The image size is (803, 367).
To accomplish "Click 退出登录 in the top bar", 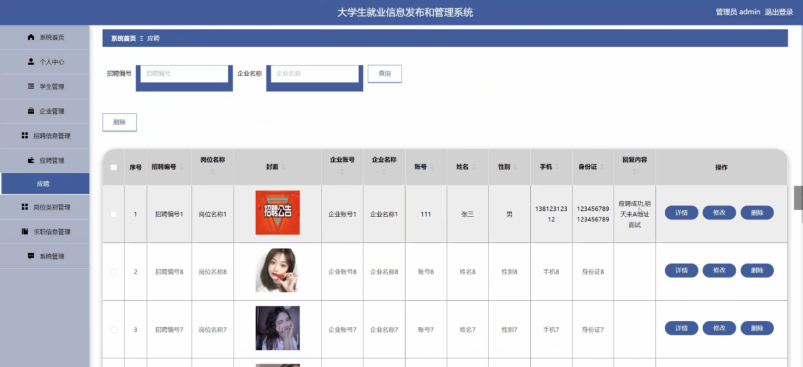I will tap(779, 12).
